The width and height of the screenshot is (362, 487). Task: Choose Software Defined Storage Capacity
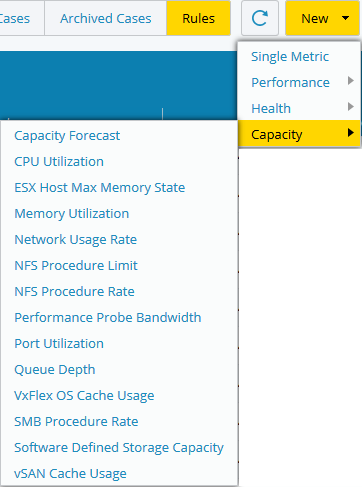pyautogui.click(x=119, y=448)
